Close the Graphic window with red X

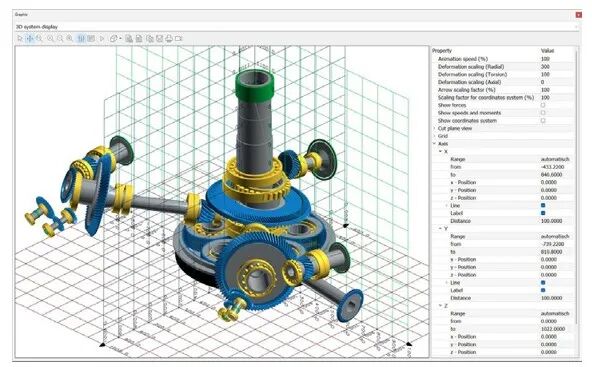[x=578, y=15]
